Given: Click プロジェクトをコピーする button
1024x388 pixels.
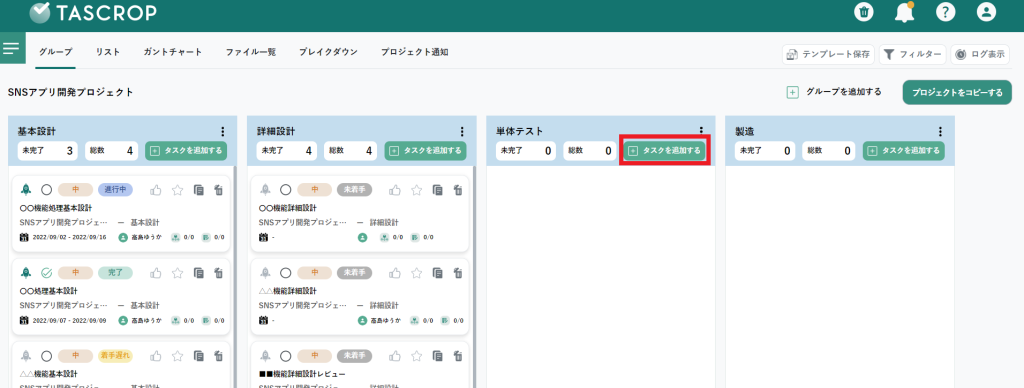Looking at the screenshot, I should (x=957, y=93).
